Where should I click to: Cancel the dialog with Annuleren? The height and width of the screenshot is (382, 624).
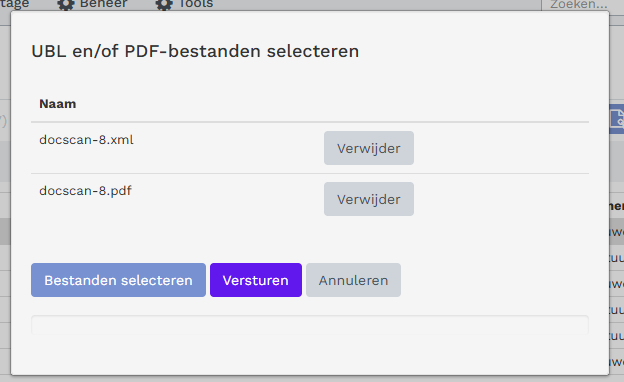[x=353, y=280]
